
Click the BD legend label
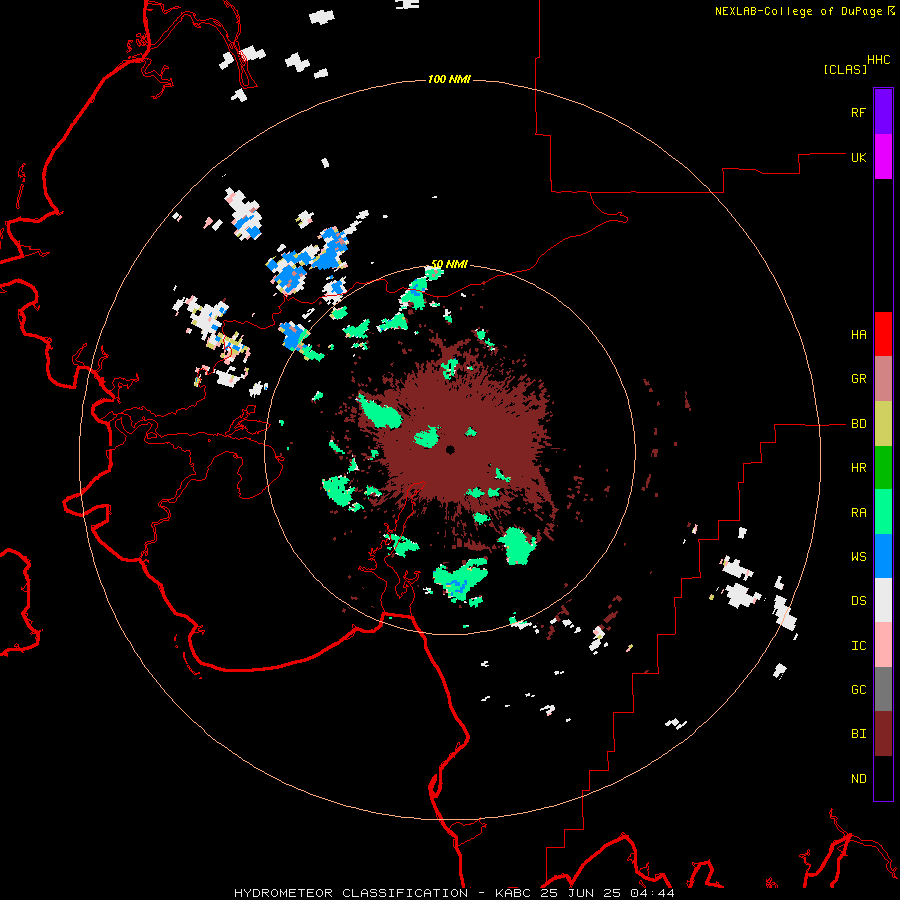(858, 424)
